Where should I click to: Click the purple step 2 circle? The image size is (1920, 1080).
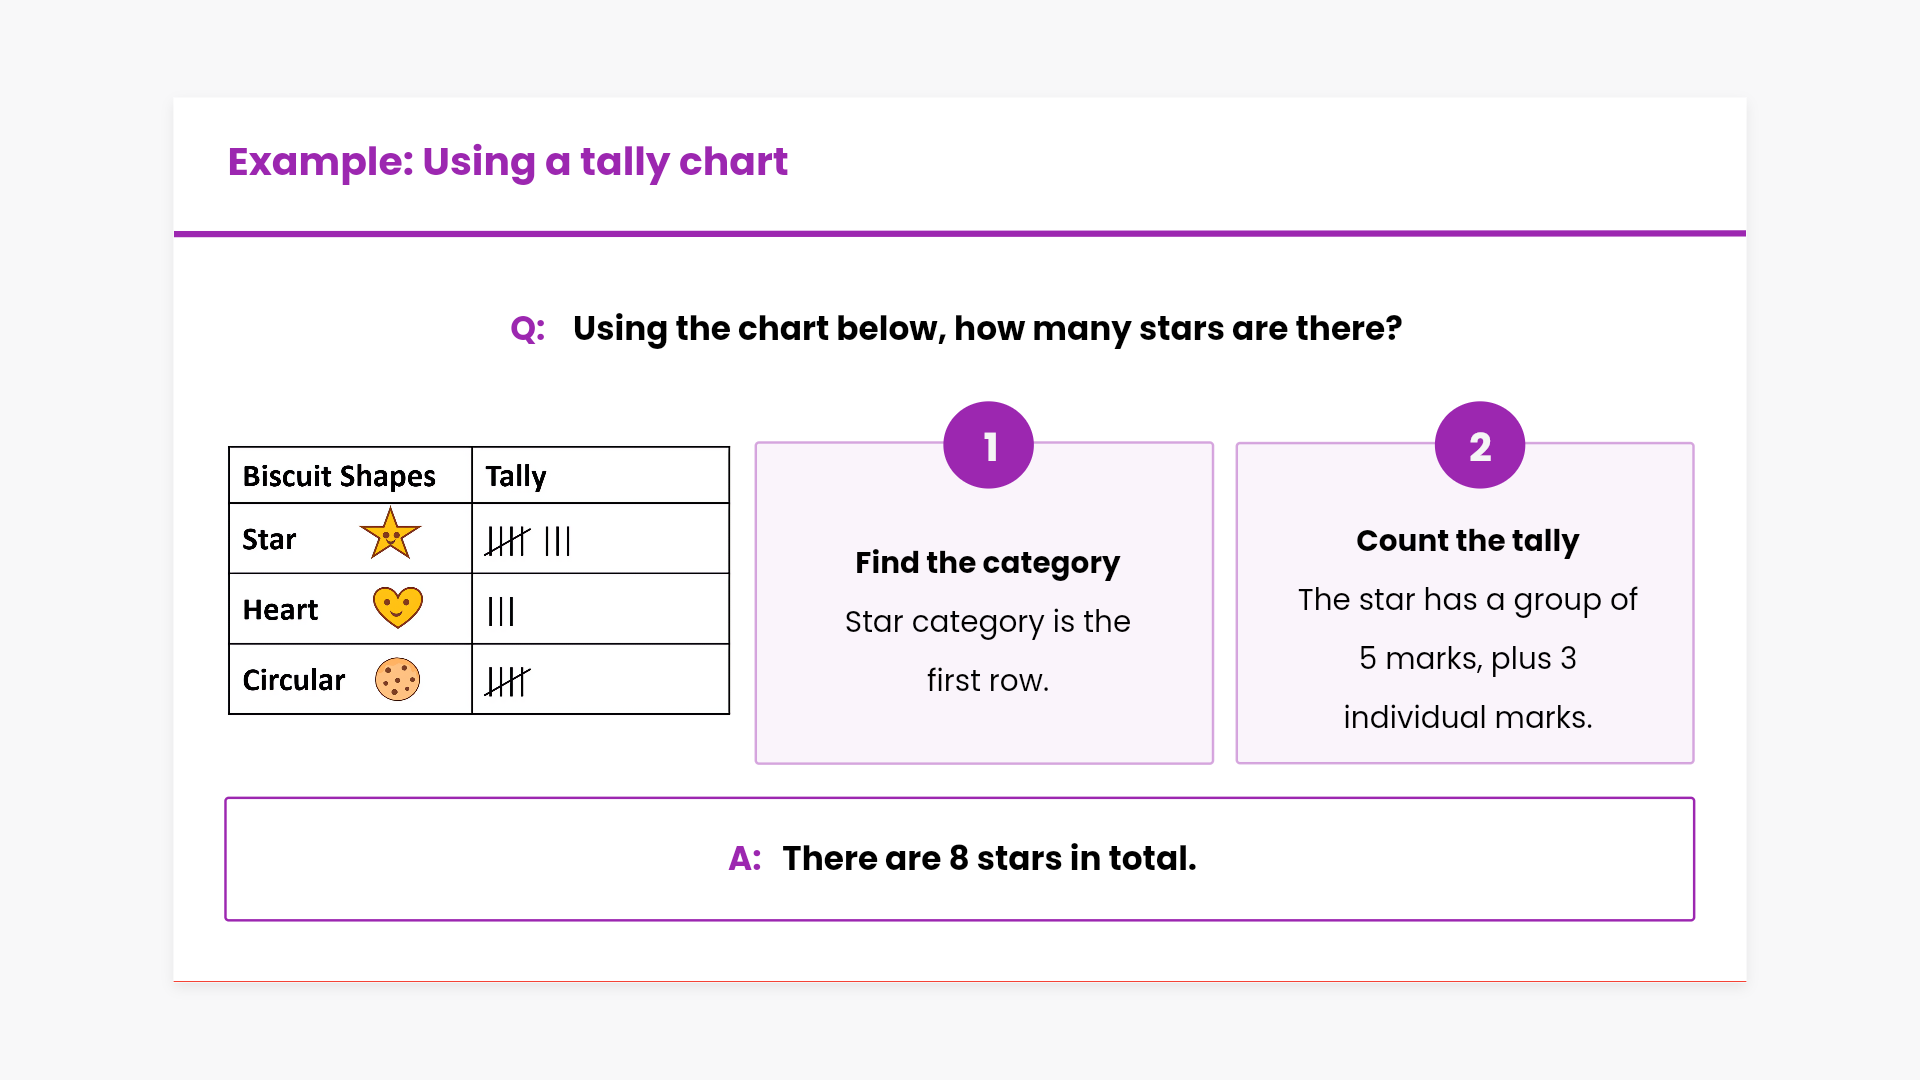(x=1479, y=446)
